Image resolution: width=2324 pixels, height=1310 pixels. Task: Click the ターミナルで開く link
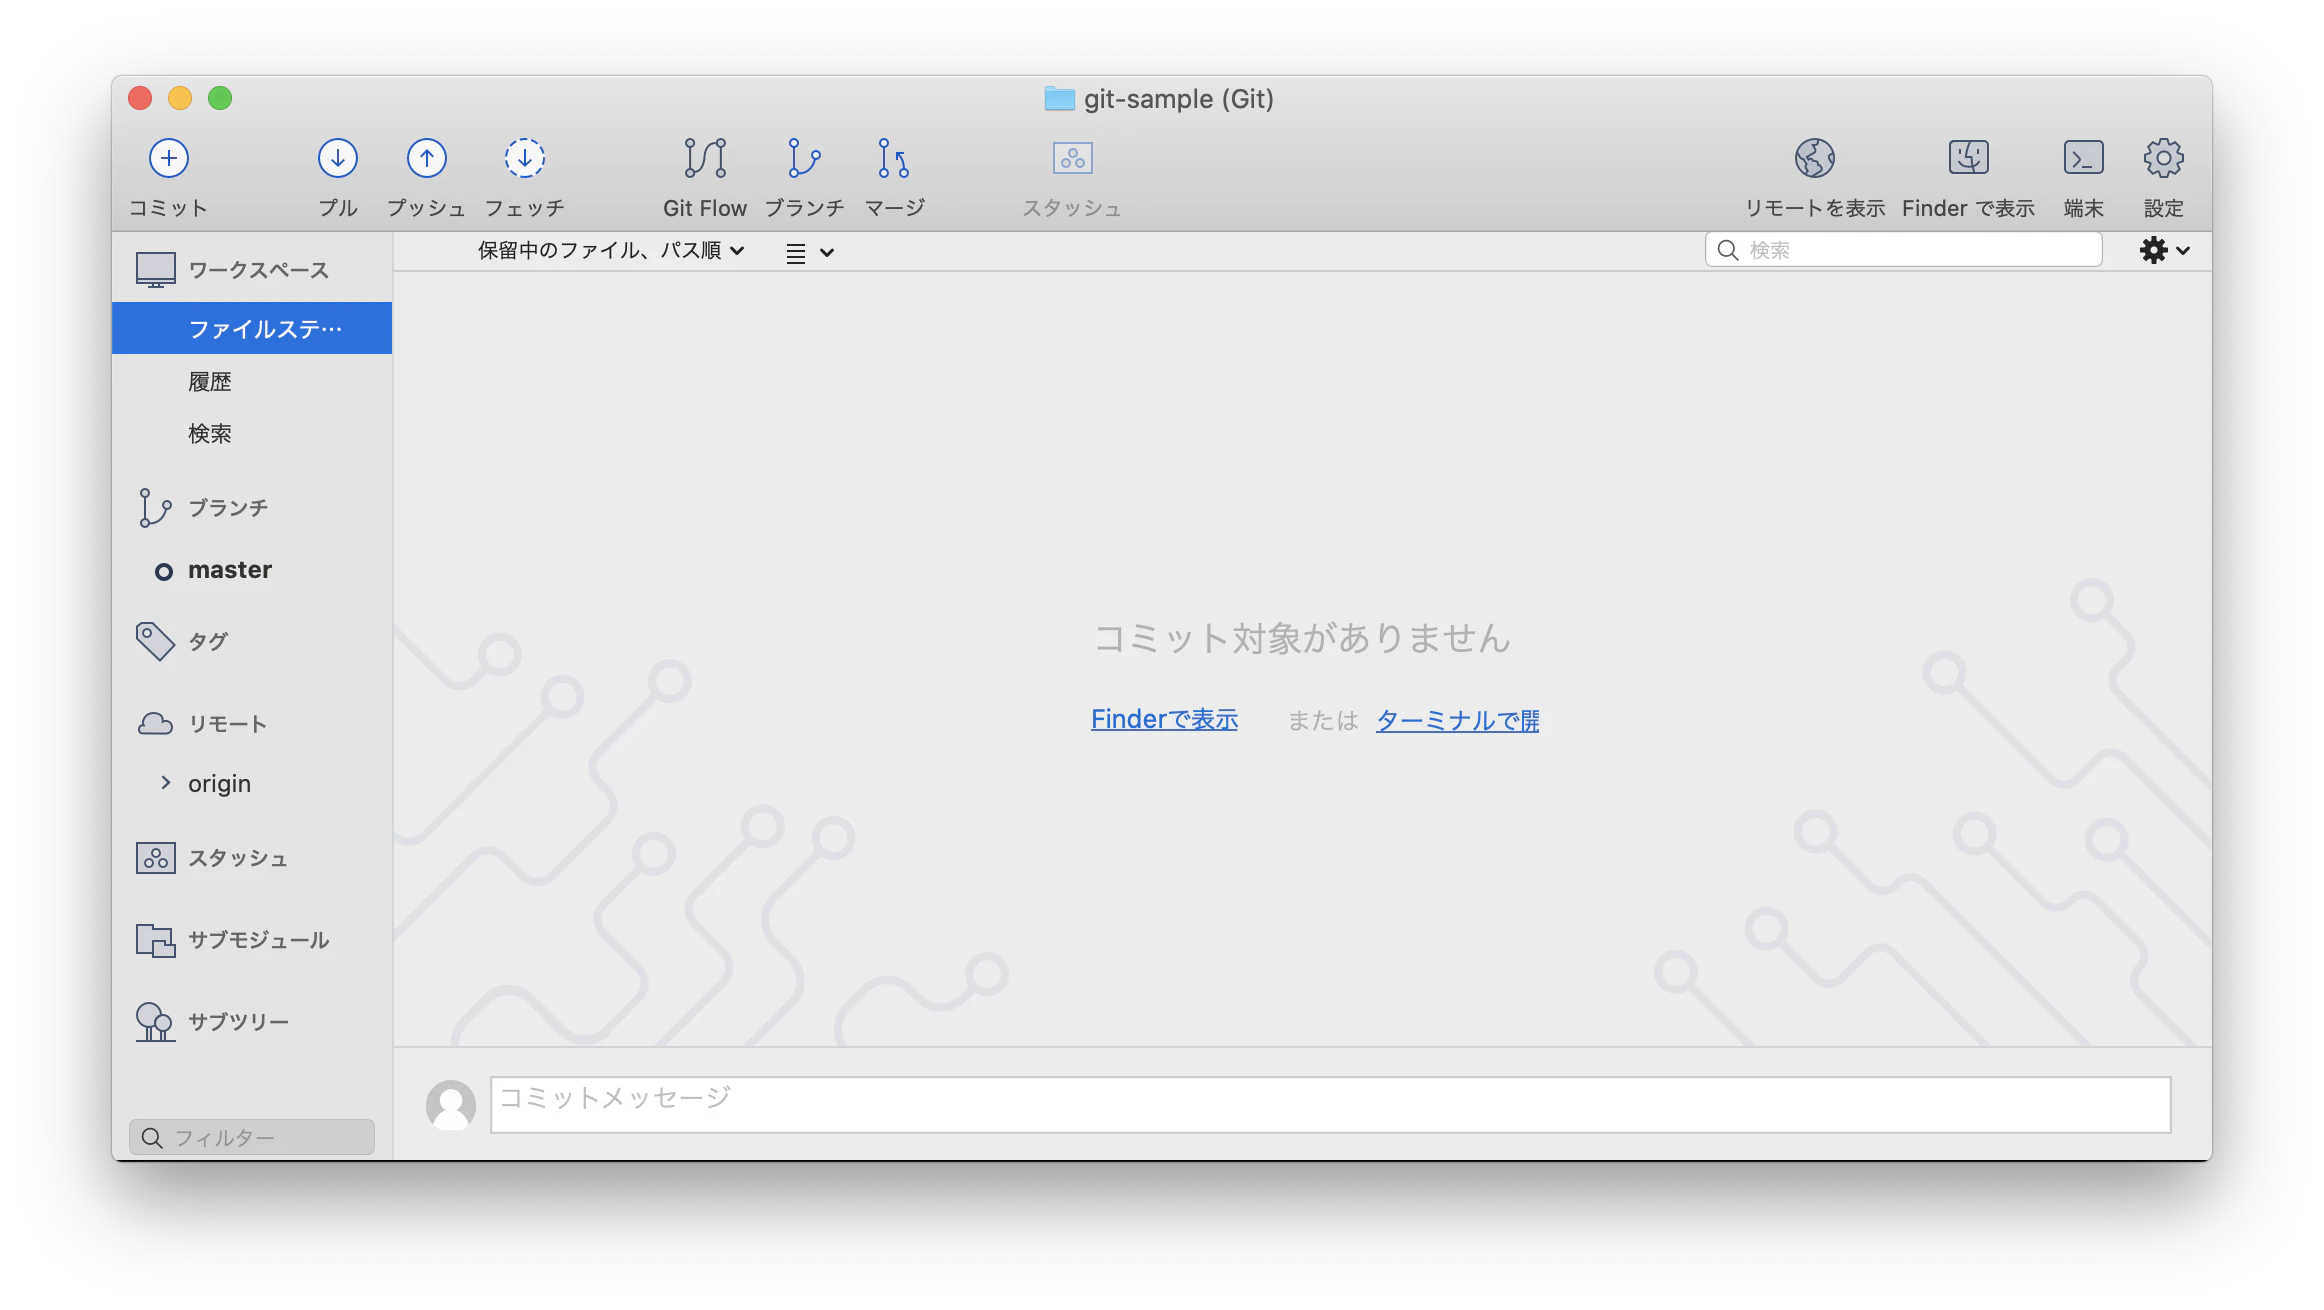(1456, 720)
